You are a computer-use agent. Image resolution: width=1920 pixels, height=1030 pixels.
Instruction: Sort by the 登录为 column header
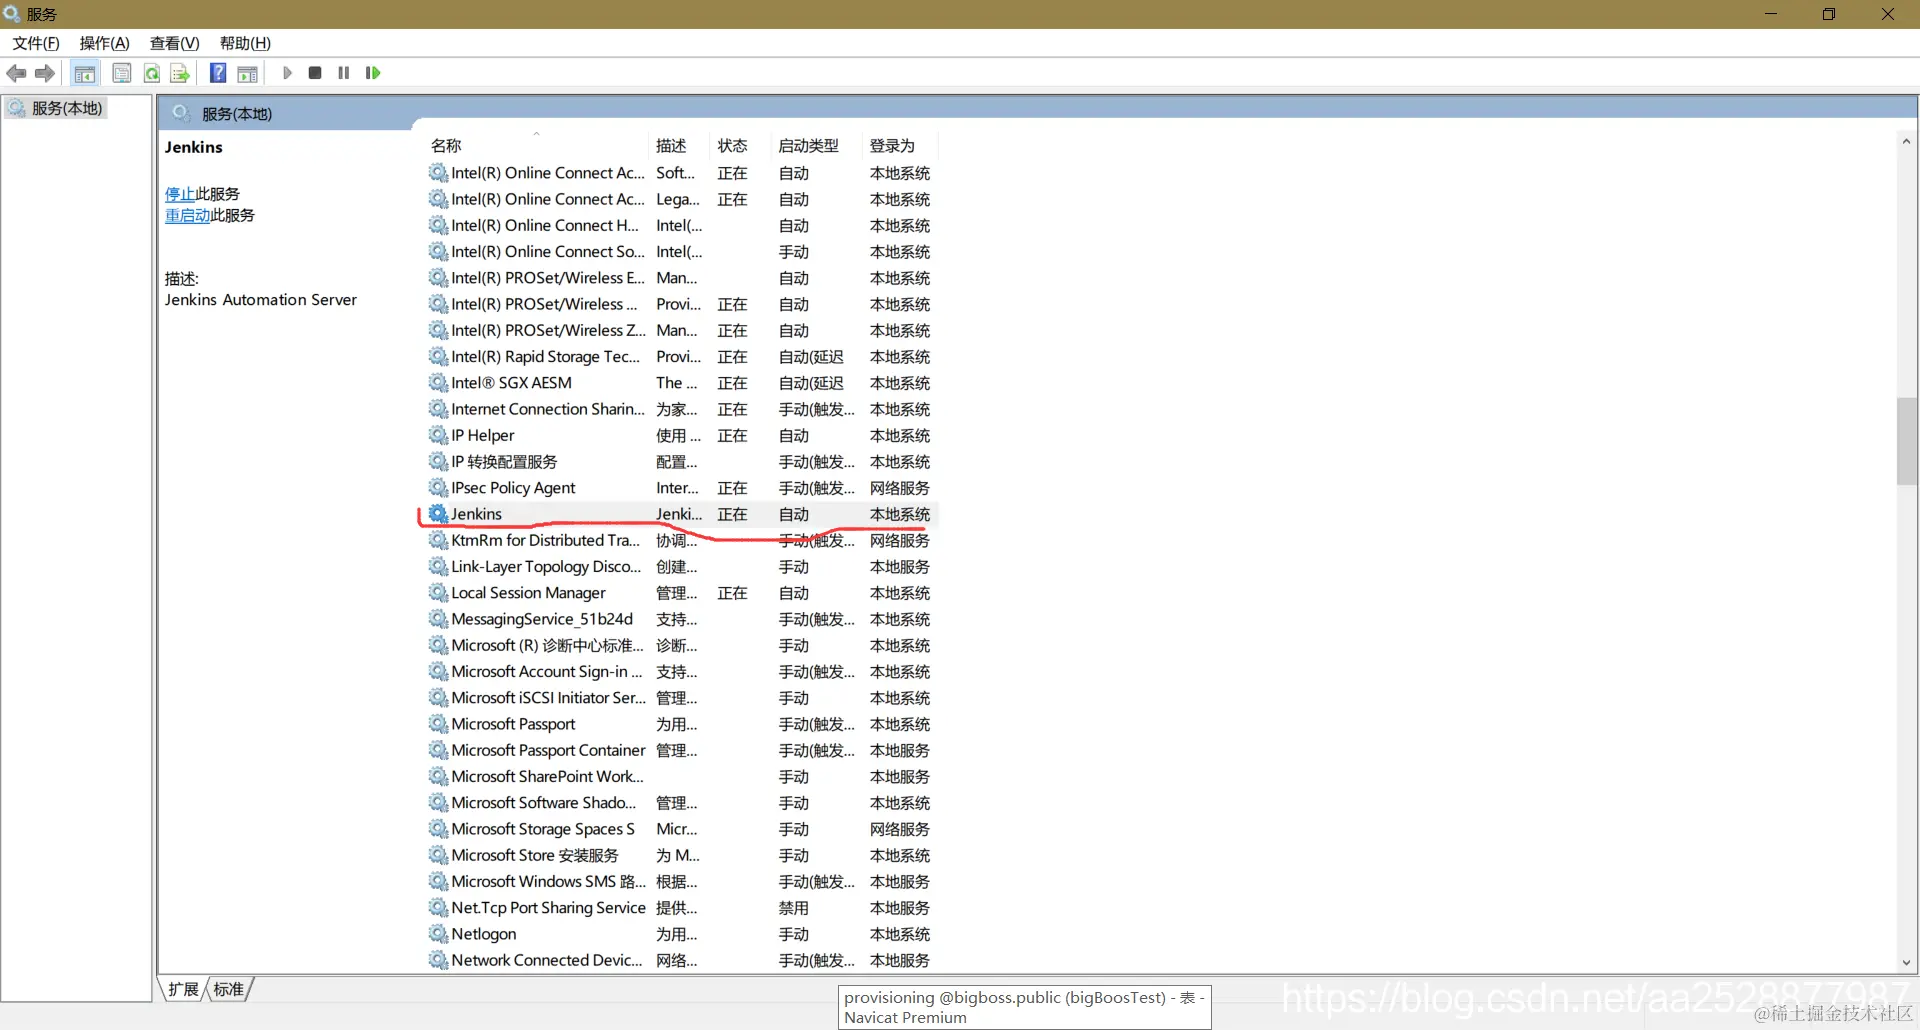point(900,146)
